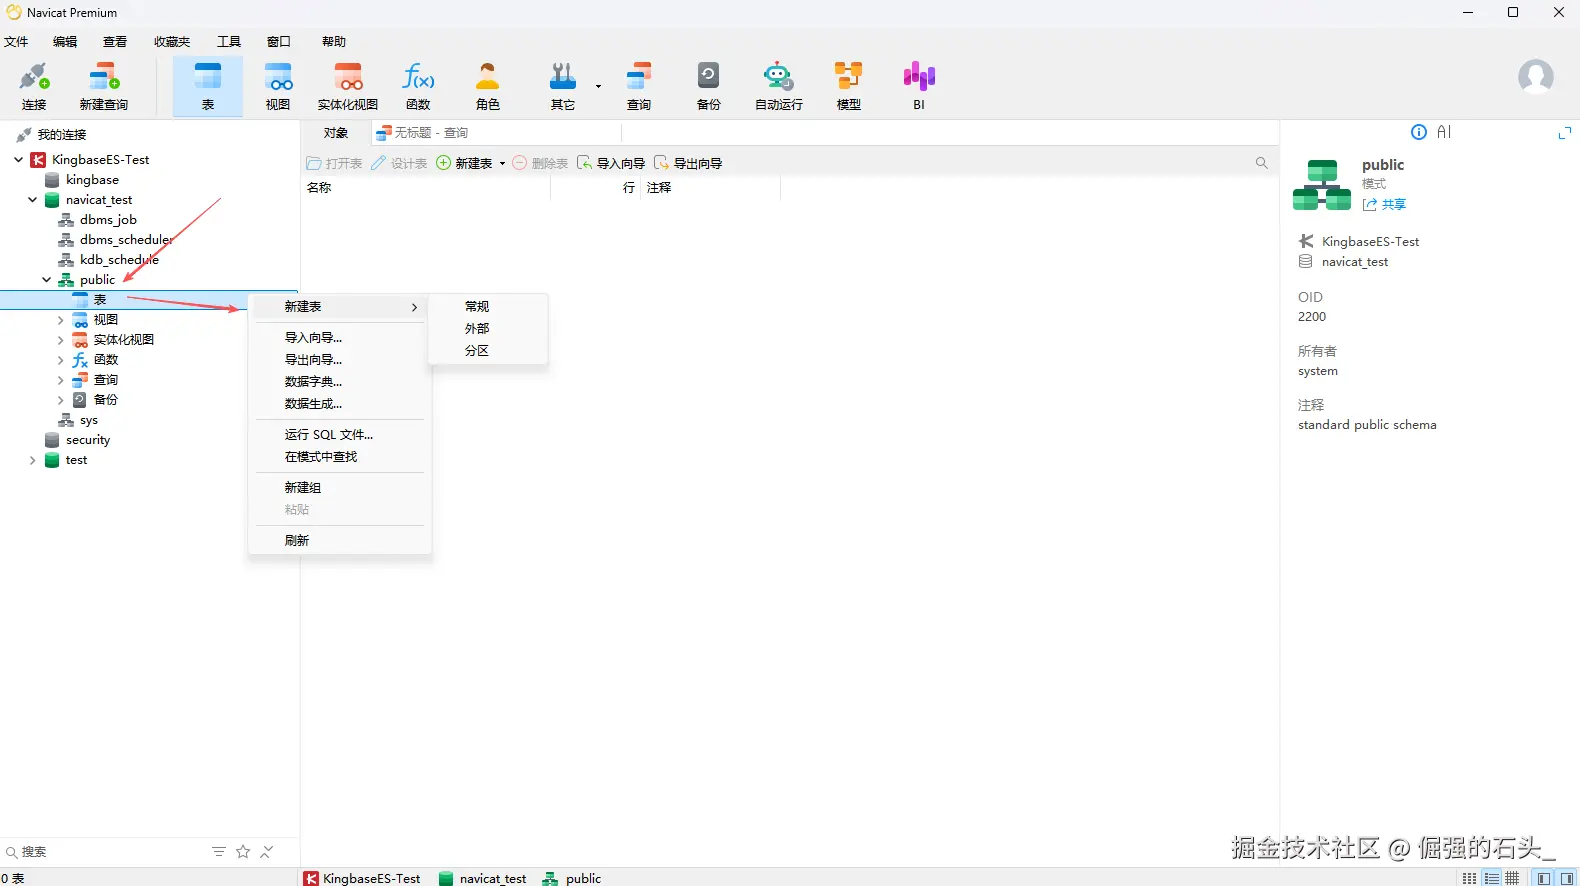The image size is (1580, 886).
Task: Select the Table (表) toolbar icon
Action: click(x=208, y=86)
